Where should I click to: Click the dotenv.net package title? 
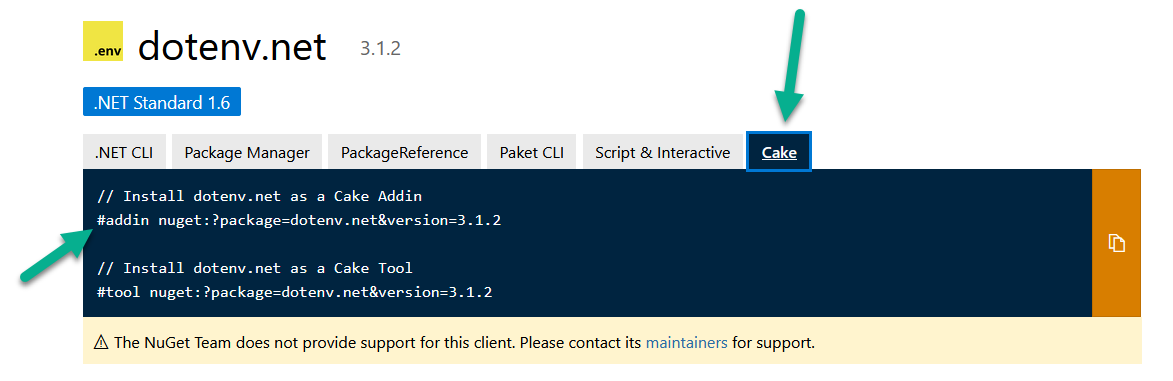pyautogui.click(x=233, y=46)
